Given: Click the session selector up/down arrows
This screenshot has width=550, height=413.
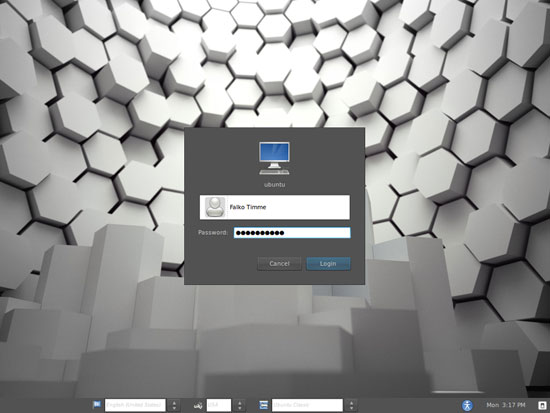Looking at the screenshot, I should tap(351, 405).
